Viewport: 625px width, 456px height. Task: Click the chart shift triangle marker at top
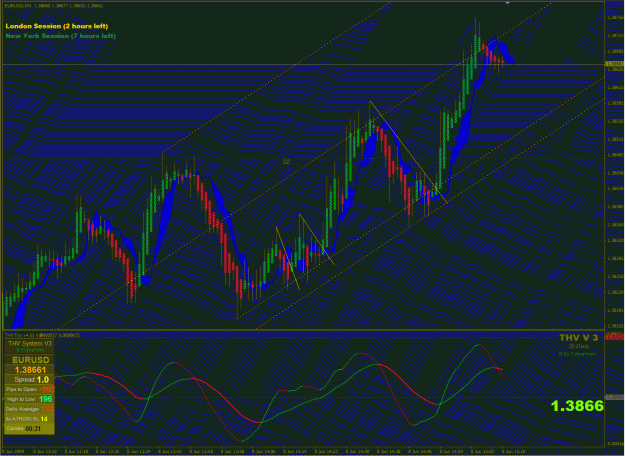point(507,2)
